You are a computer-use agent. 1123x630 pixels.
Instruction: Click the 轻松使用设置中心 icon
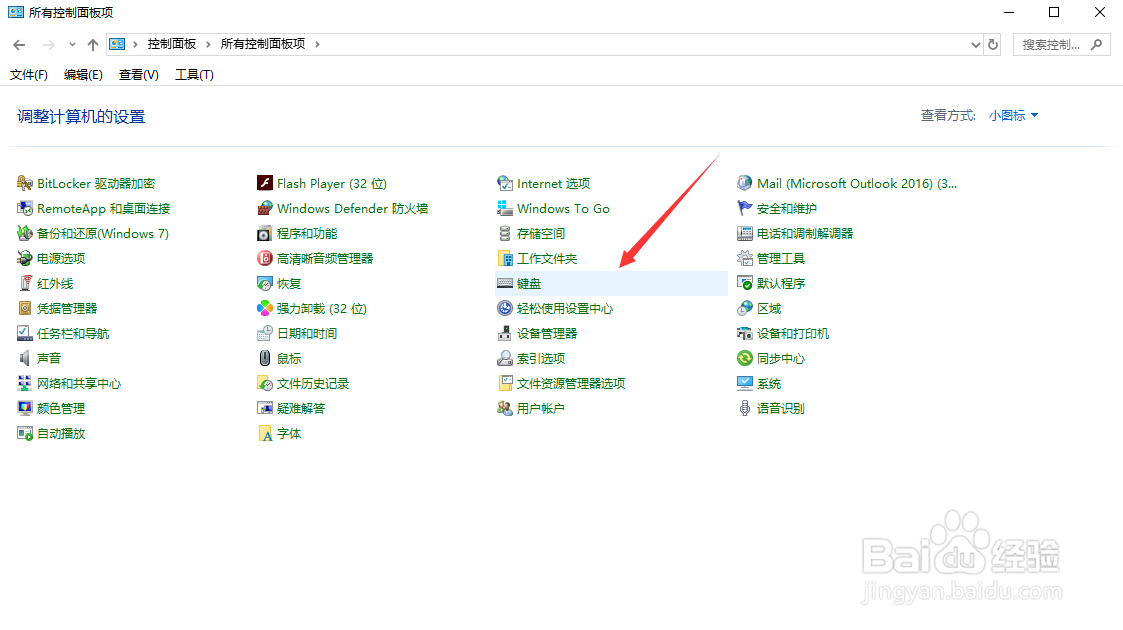505,309
